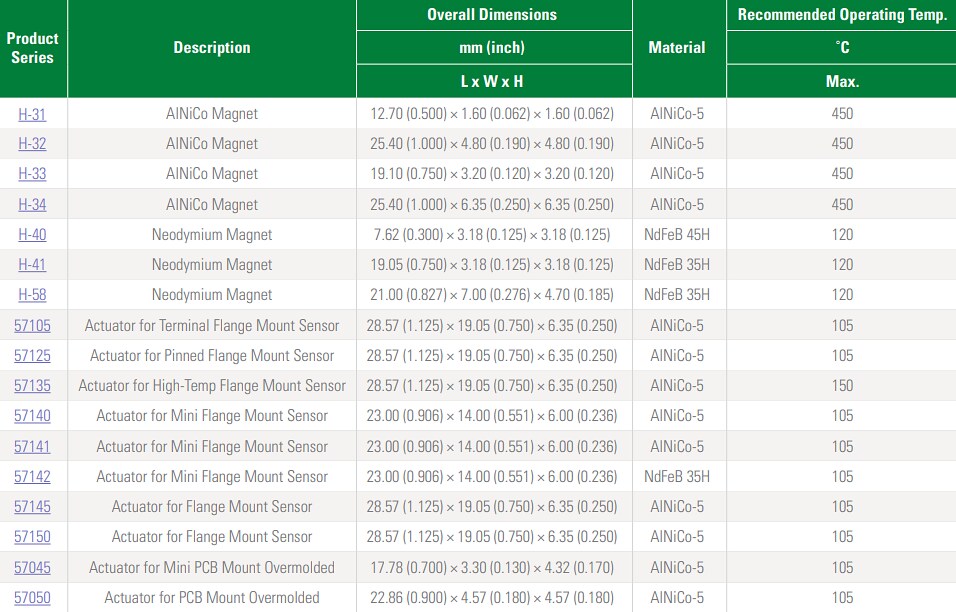Open product series 57135 link
Viewport: 956px width, 612px height.
click(x=32, y=385)
